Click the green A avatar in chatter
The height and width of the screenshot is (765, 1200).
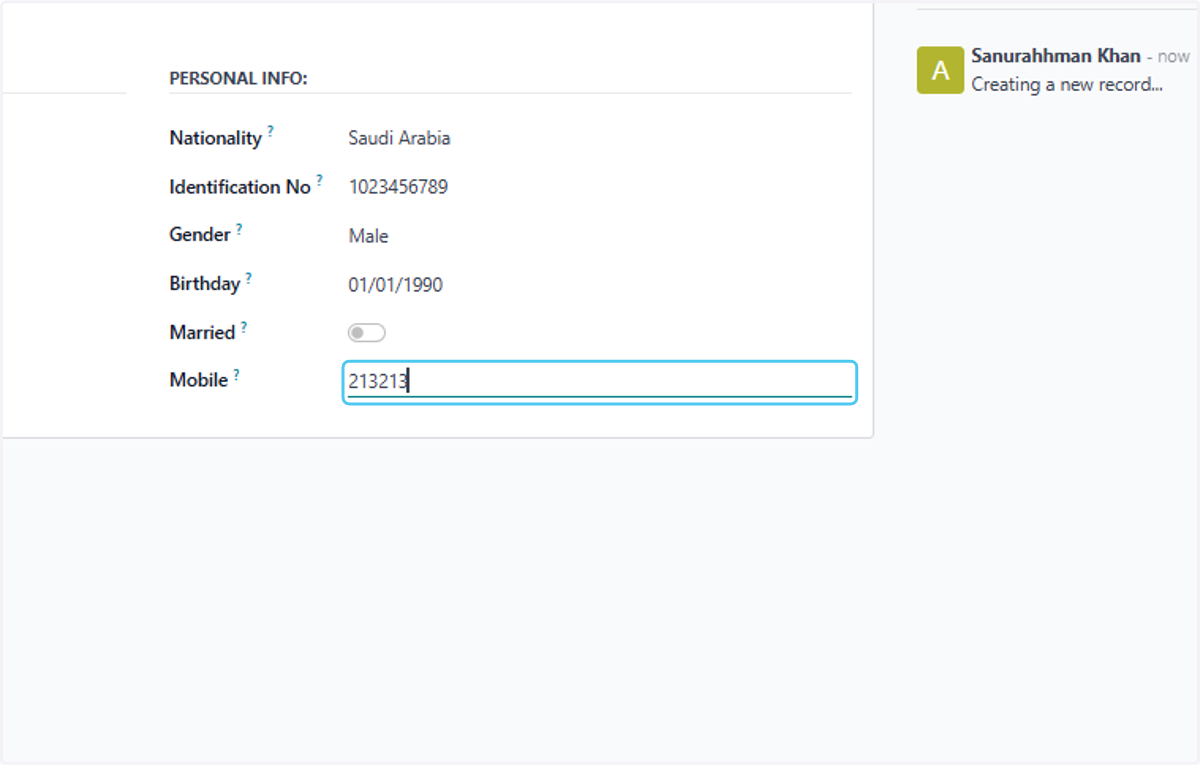pos(940,70)
